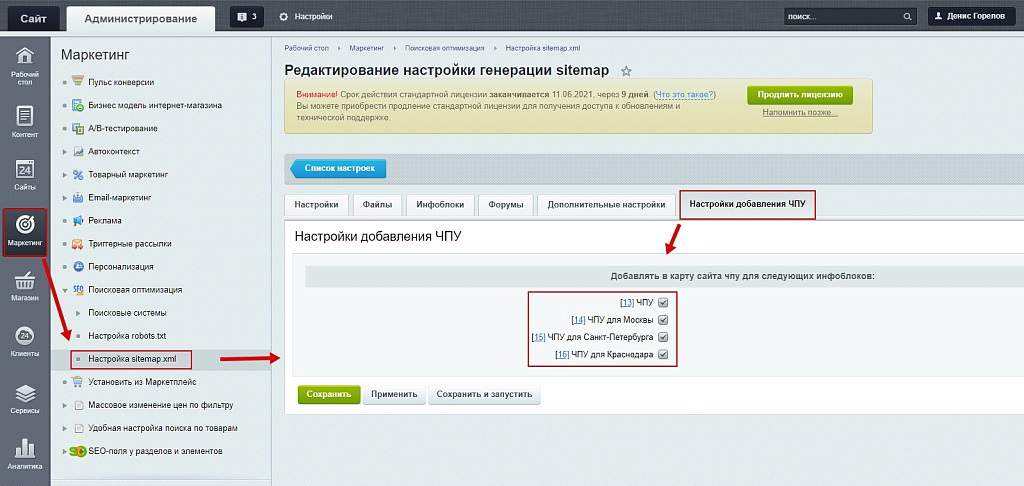The height and width of the screenshot is (486, 1024).
Task: Expand the Автоконтекст menu item
Action: [x=65, y=151]
